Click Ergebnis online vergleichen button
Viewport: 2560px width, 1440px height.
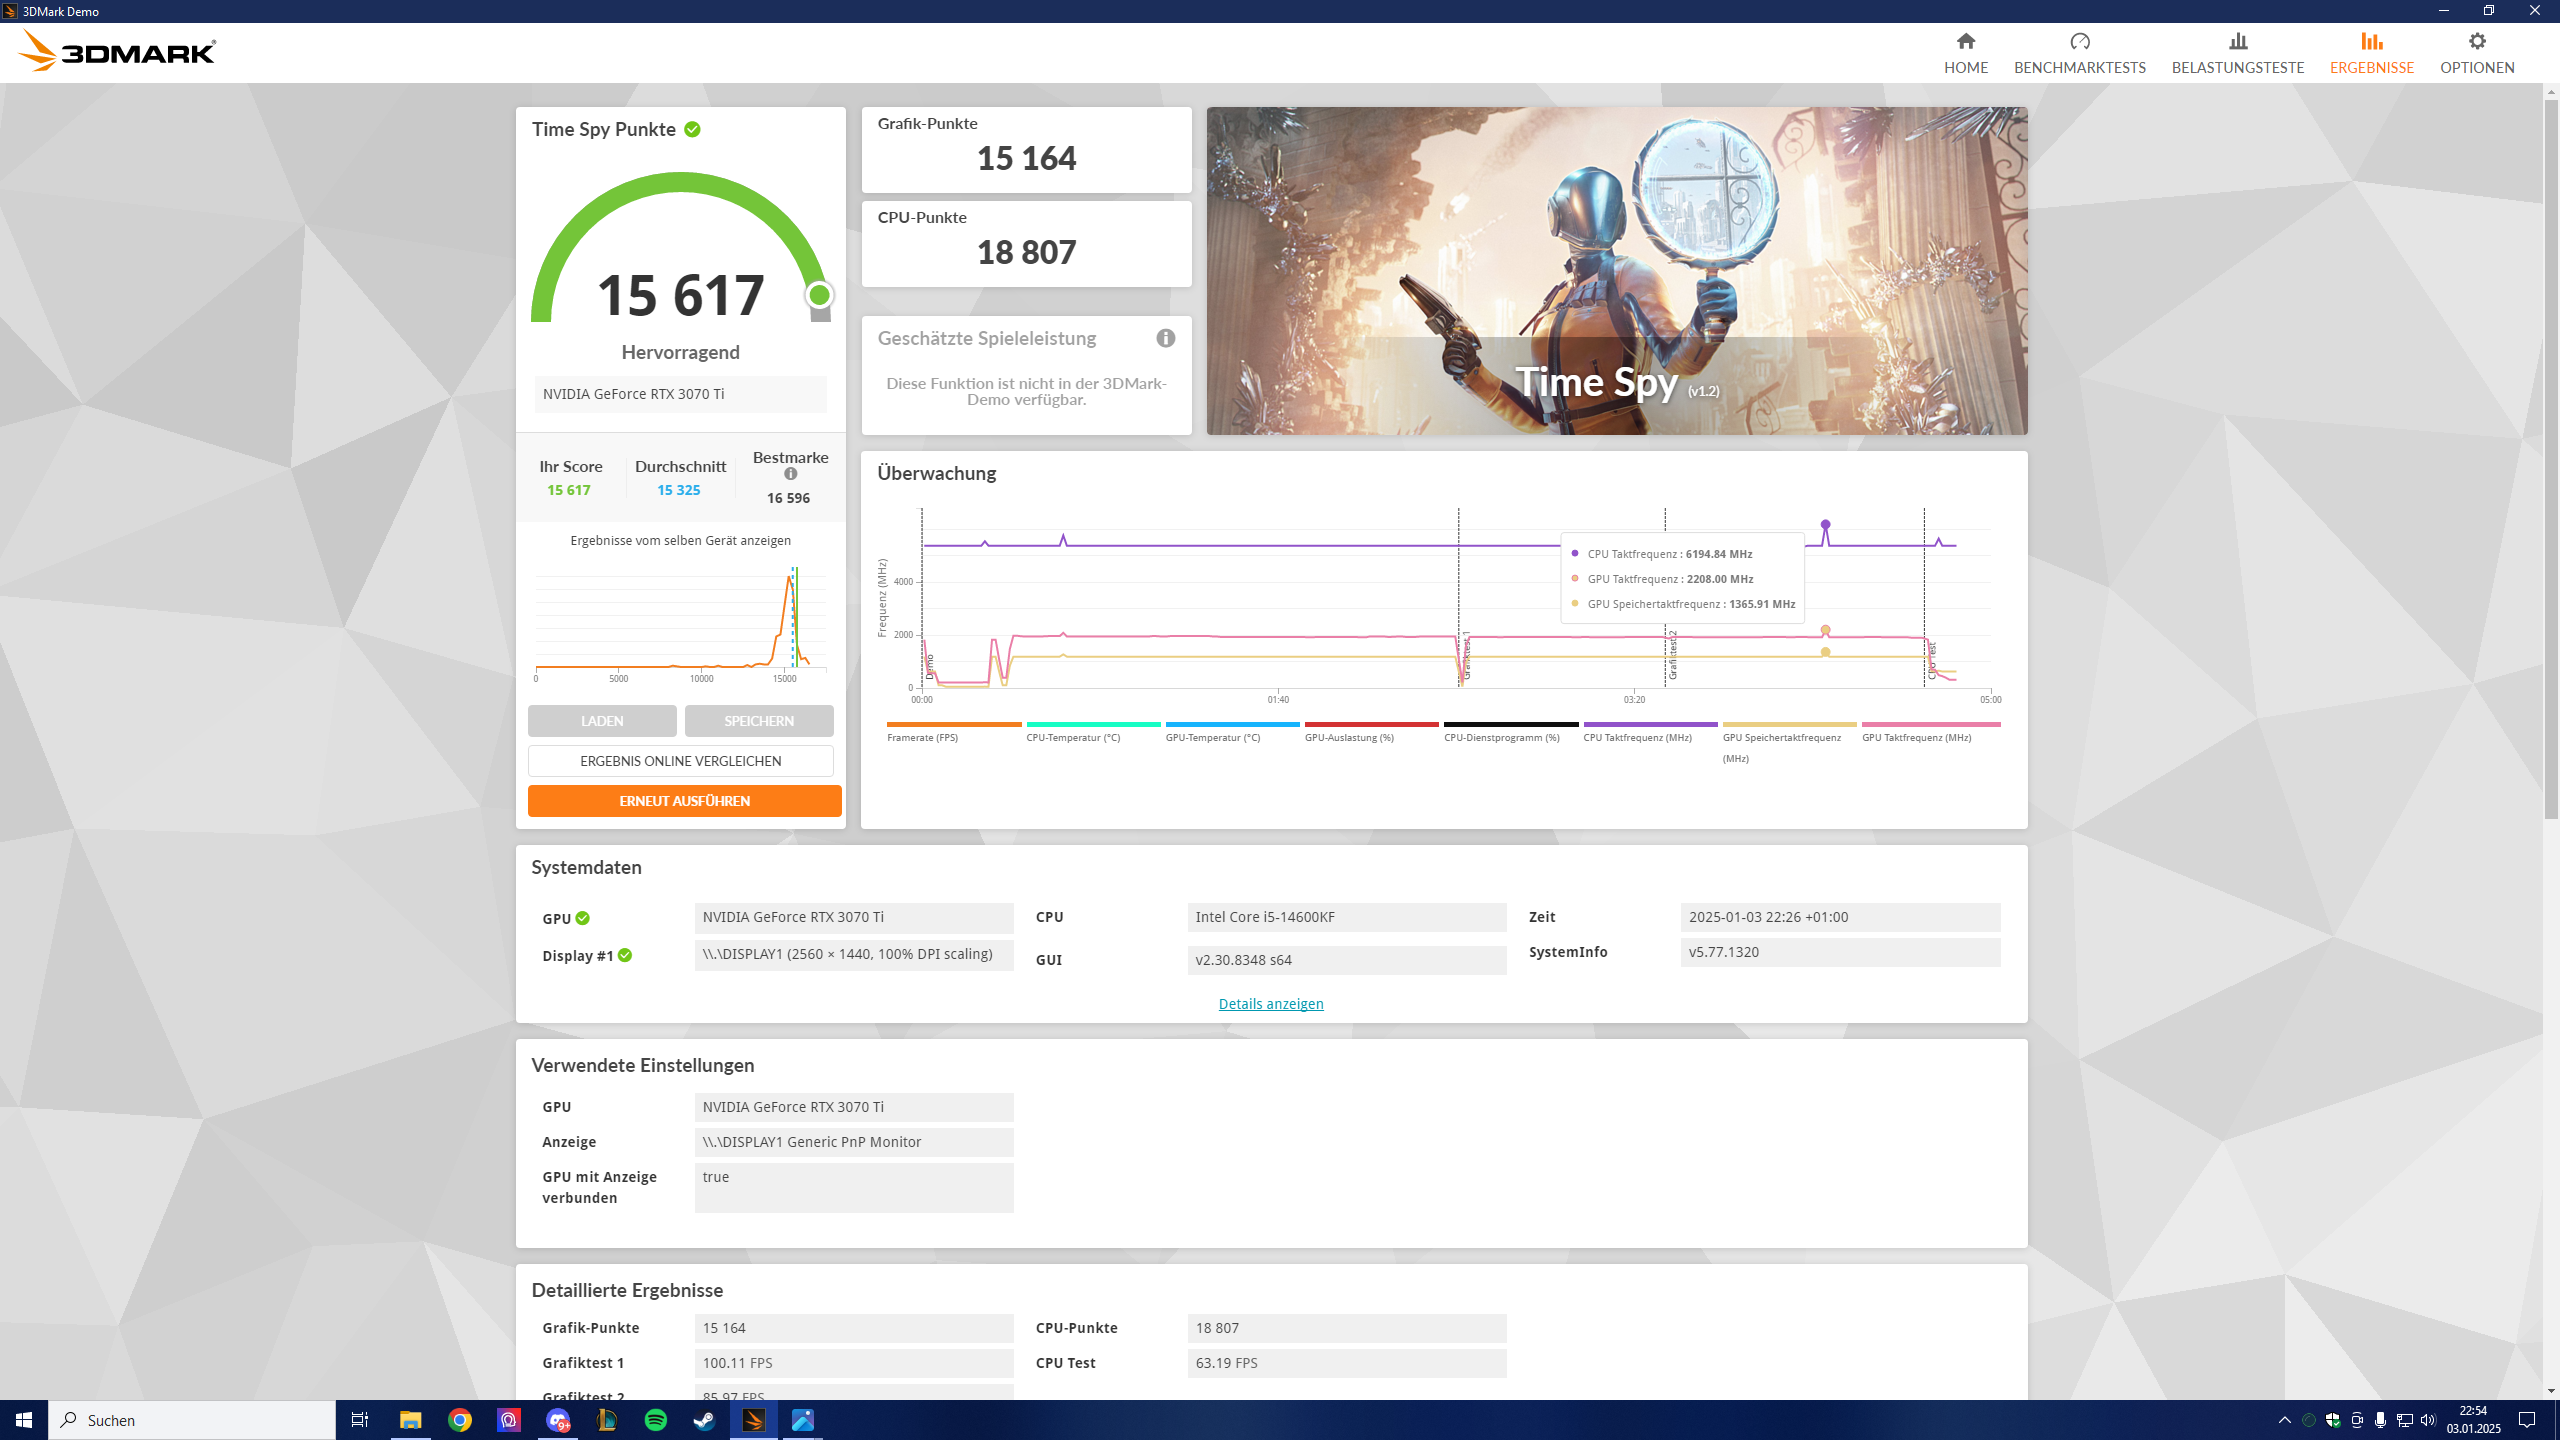coord(680,761)
